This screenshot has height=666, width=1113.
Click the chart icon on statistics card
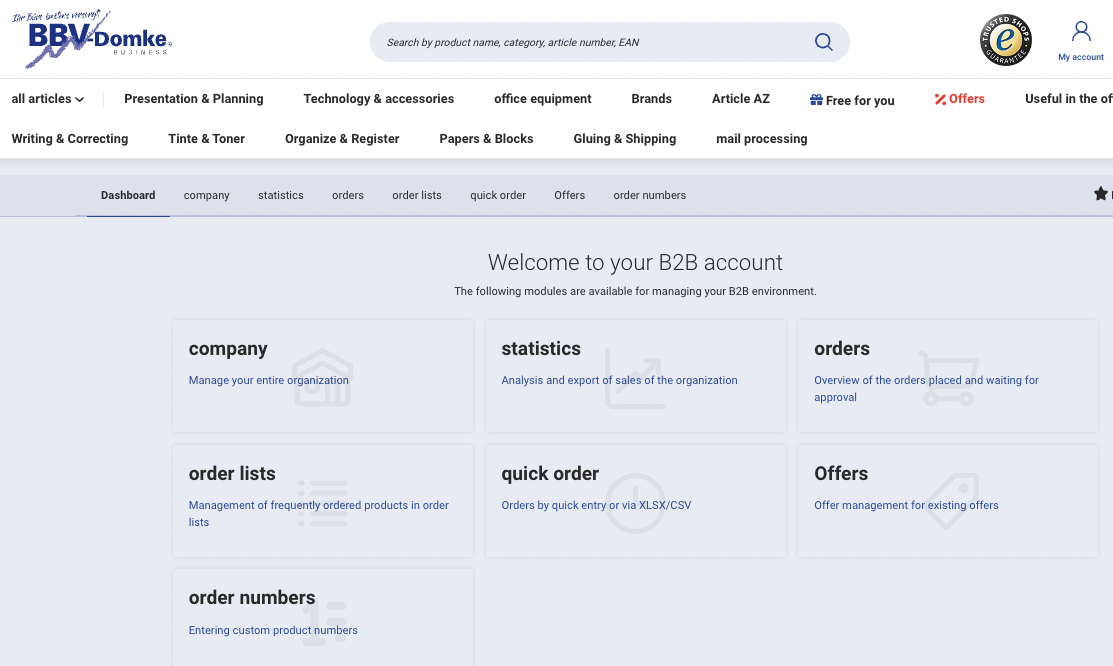(x=635, y=378)
